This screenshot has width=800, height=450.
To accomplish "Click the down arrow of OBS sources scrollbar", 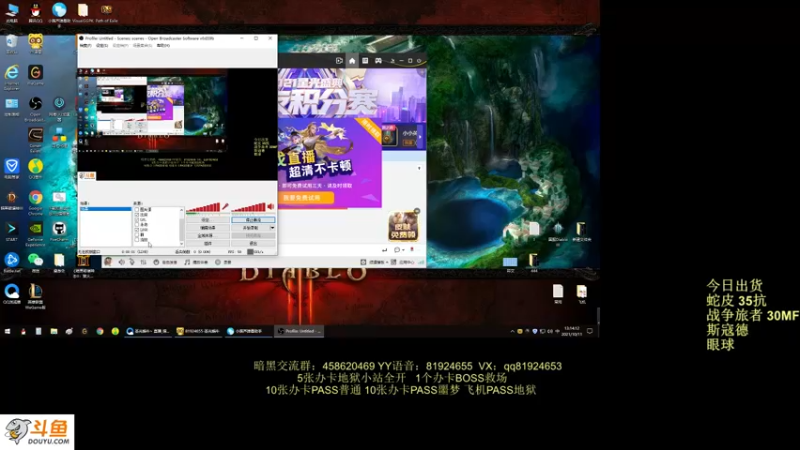I will click(182, 244).
